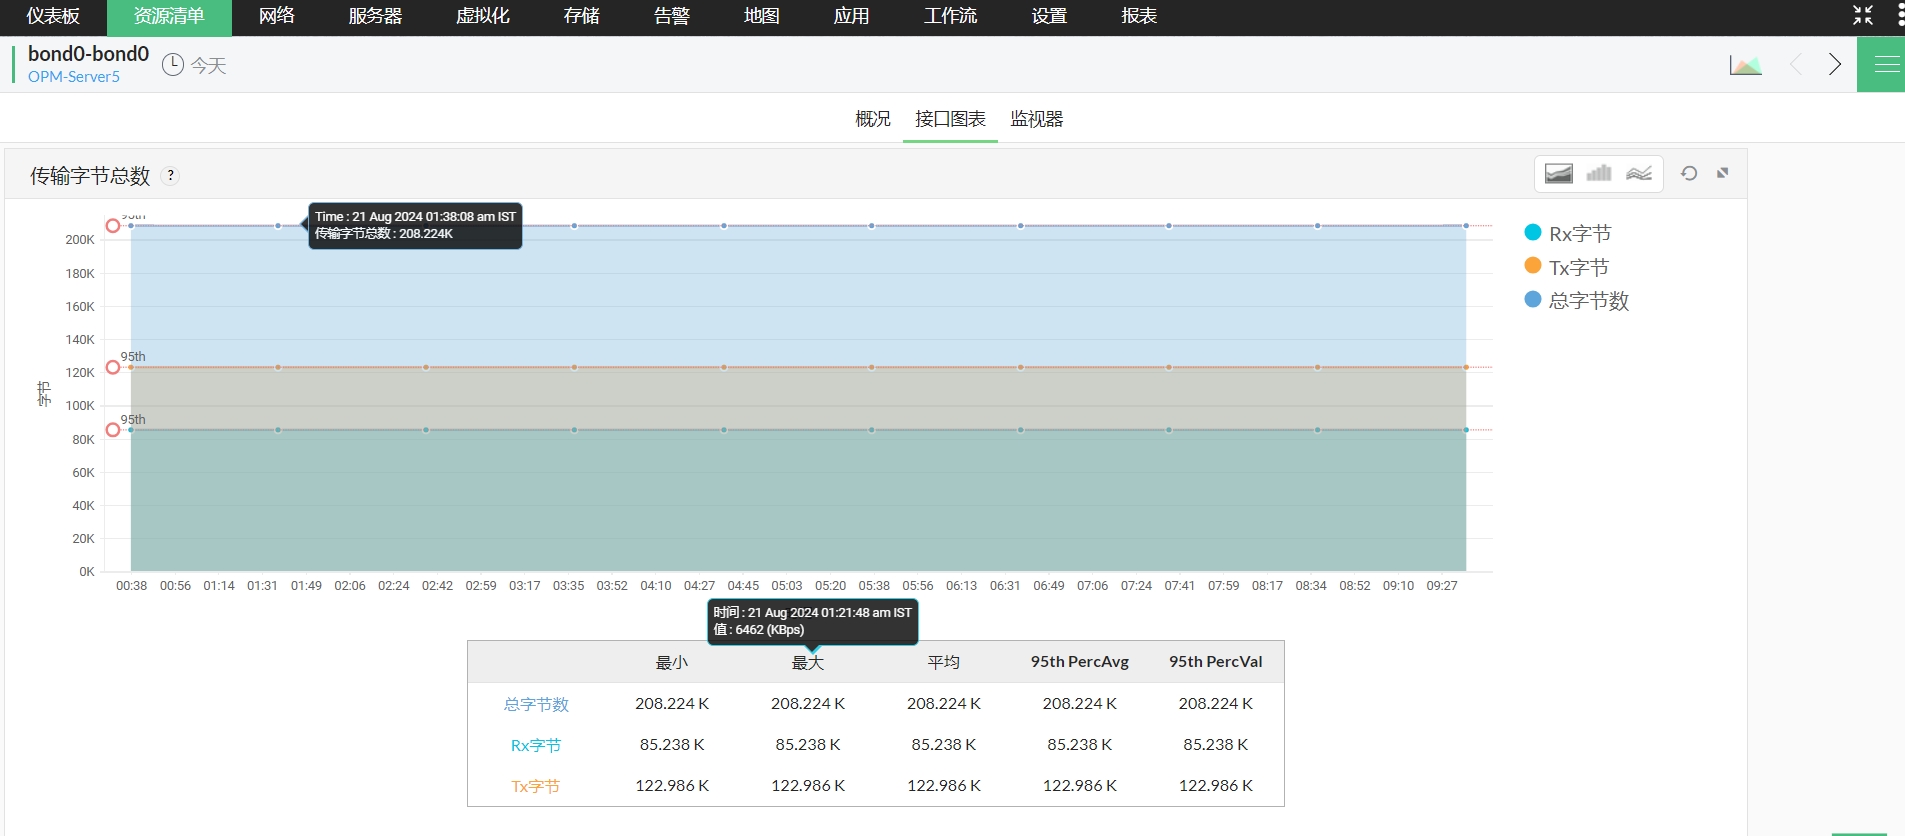The height and width of the screenshot is (836, 1905).
Task: Click the Tx字节 95th PercVal 122.986 K
Action: point(1216,786)
